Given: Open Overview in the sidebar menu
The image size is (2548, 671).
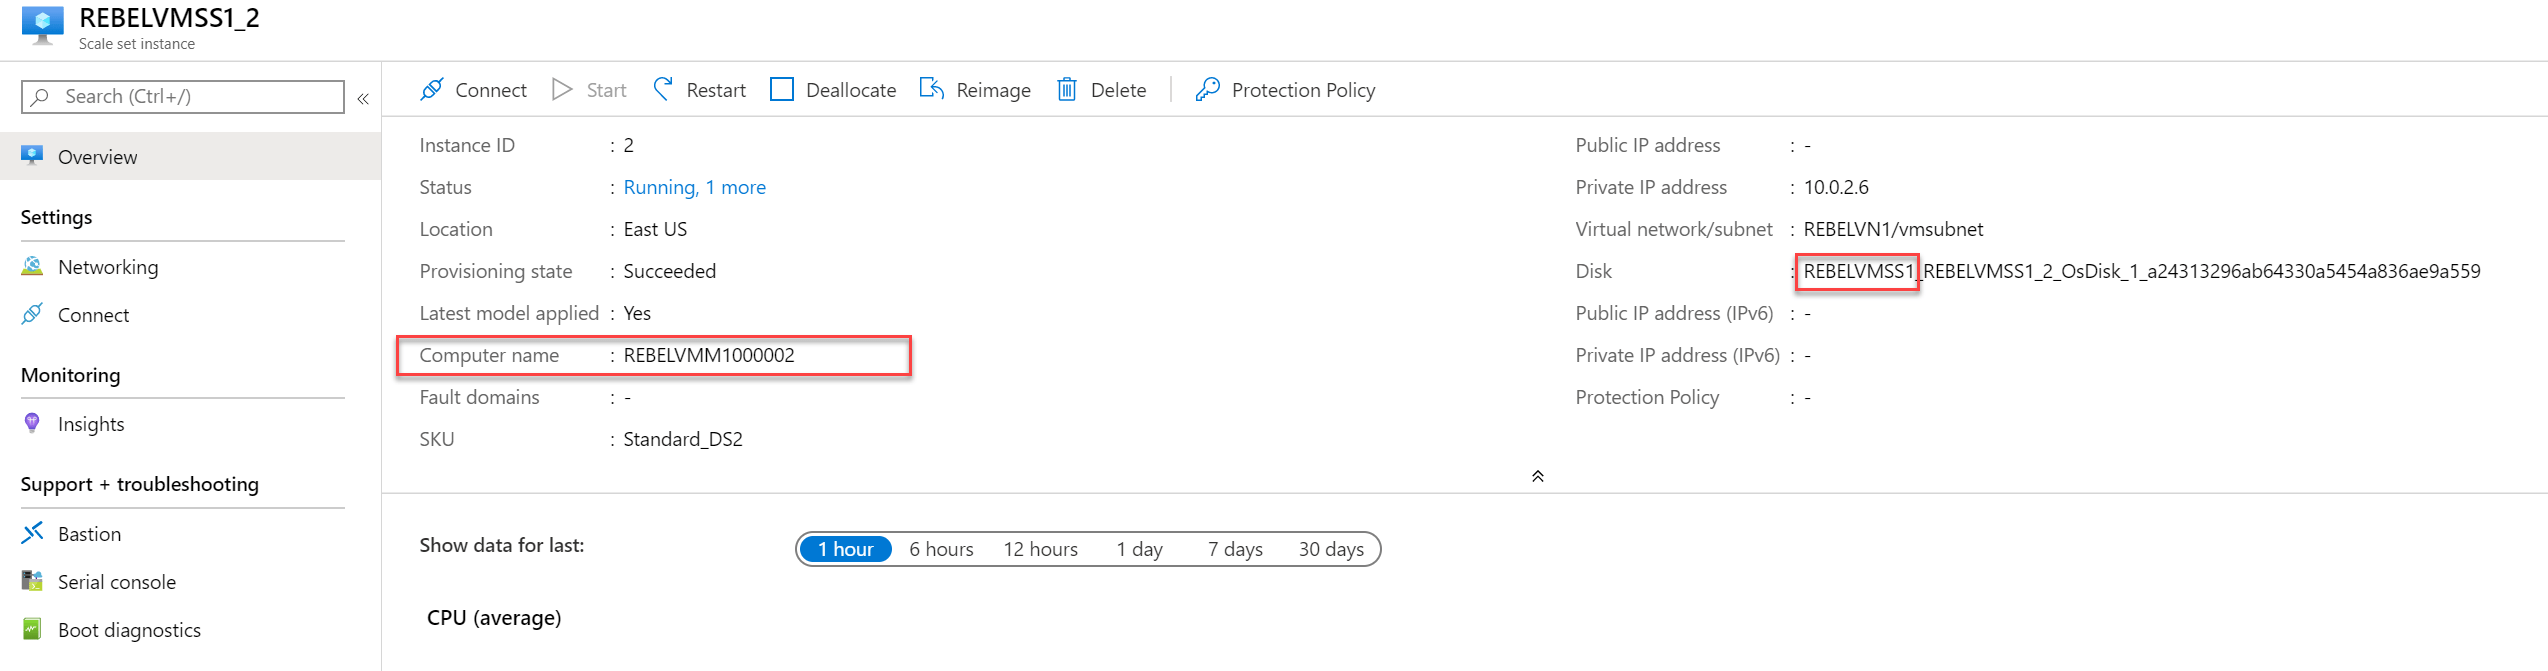Looking at the screenshot, I should (190, 156).
